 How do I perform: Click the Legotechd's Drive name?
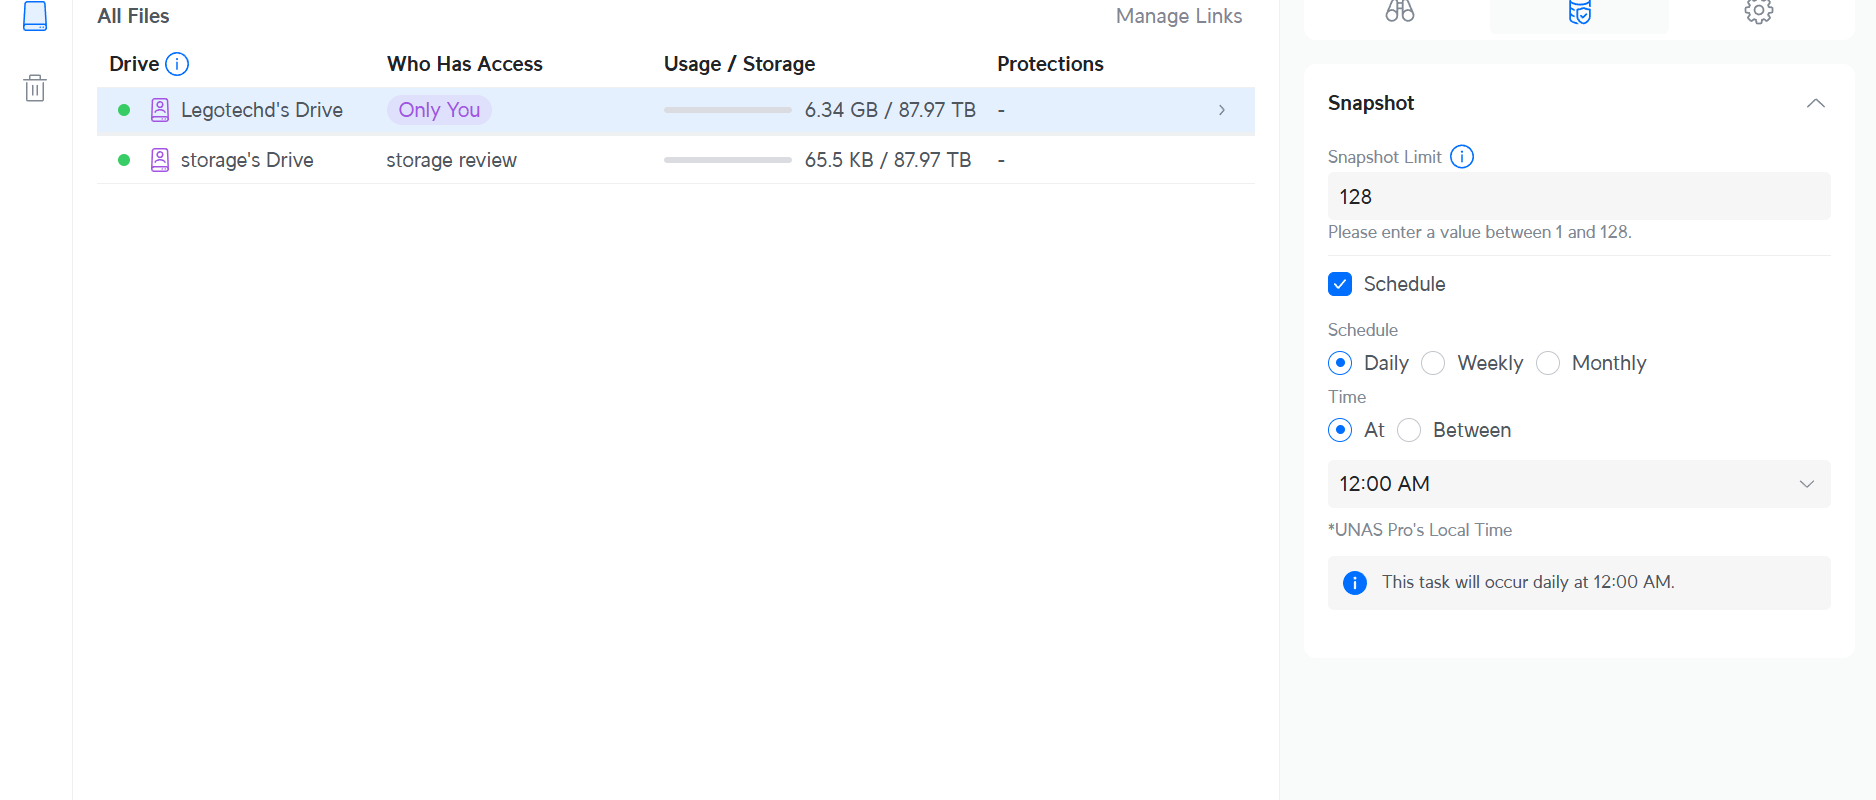262,110
